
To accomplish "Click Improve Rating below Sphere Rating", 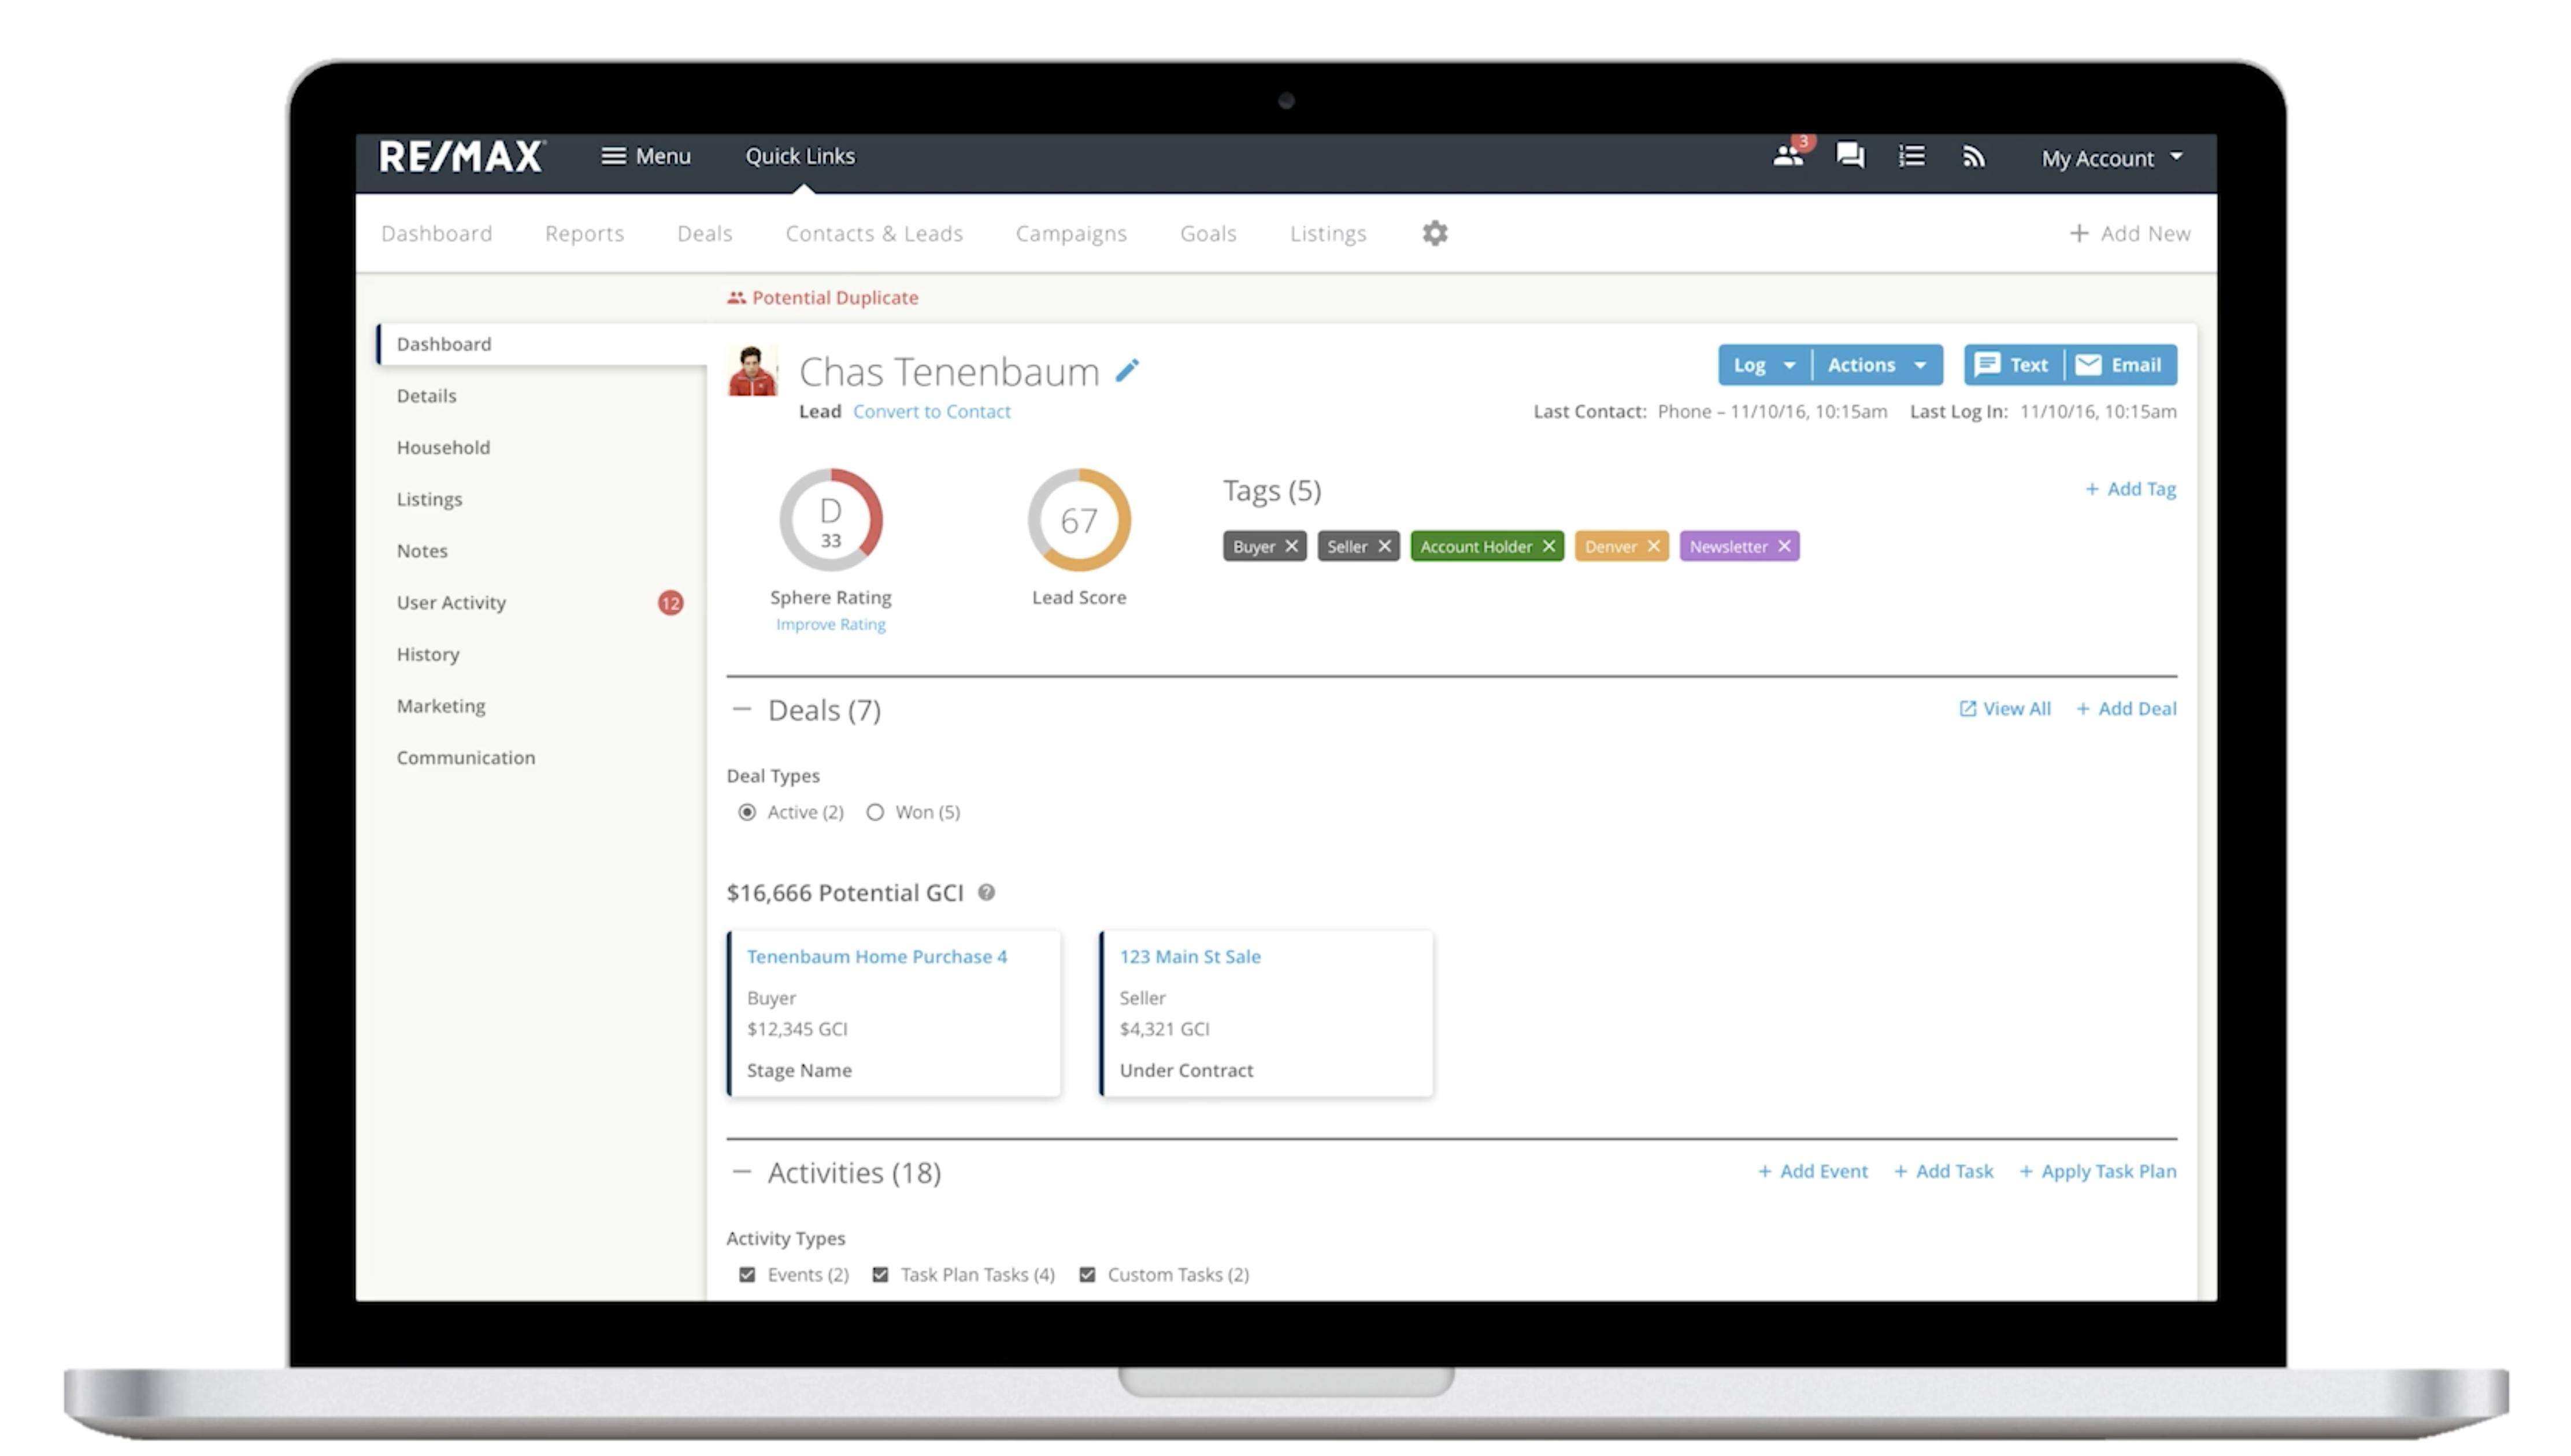I will (x=830, y=624).
